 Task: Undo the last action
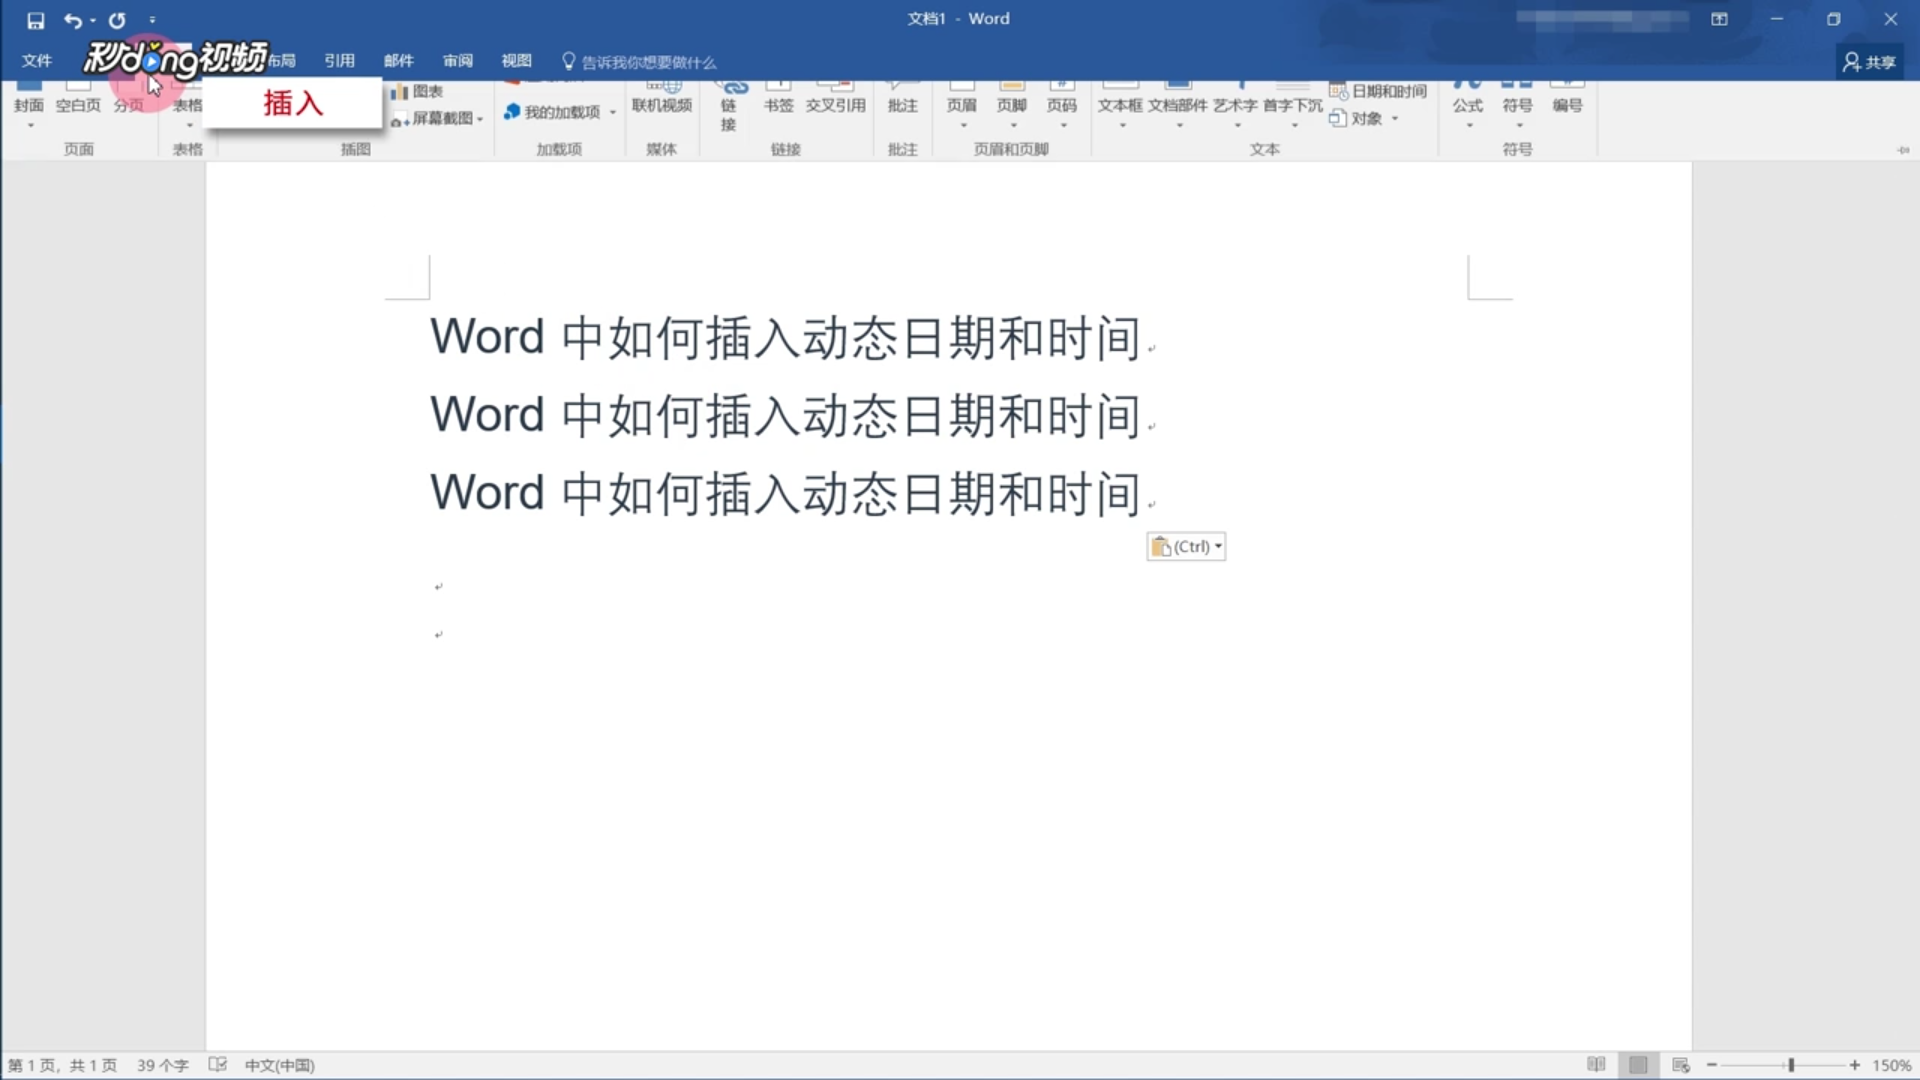(x=72, y=20)
